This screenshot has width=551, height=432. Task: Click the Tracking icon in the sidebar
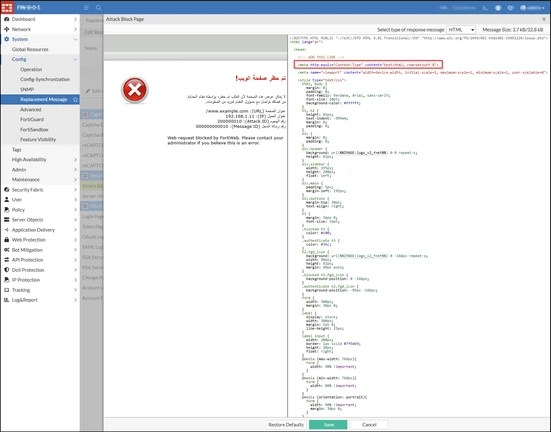[6, 290]
